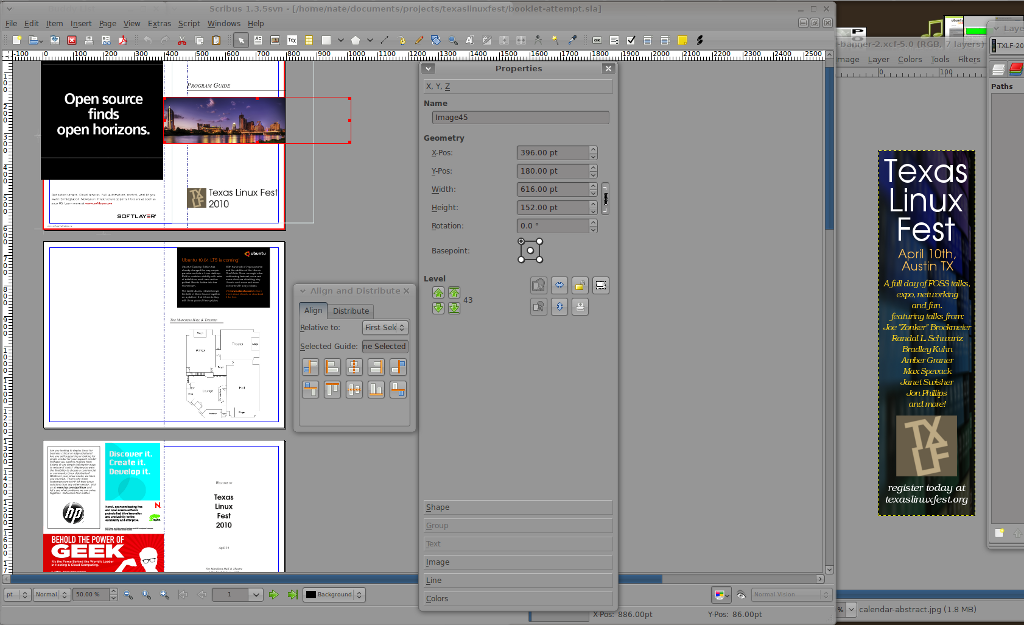Activate the Rotate Item tool
Screen dimensions: 1024x625
pyautogui.click(x=436, y=41)
